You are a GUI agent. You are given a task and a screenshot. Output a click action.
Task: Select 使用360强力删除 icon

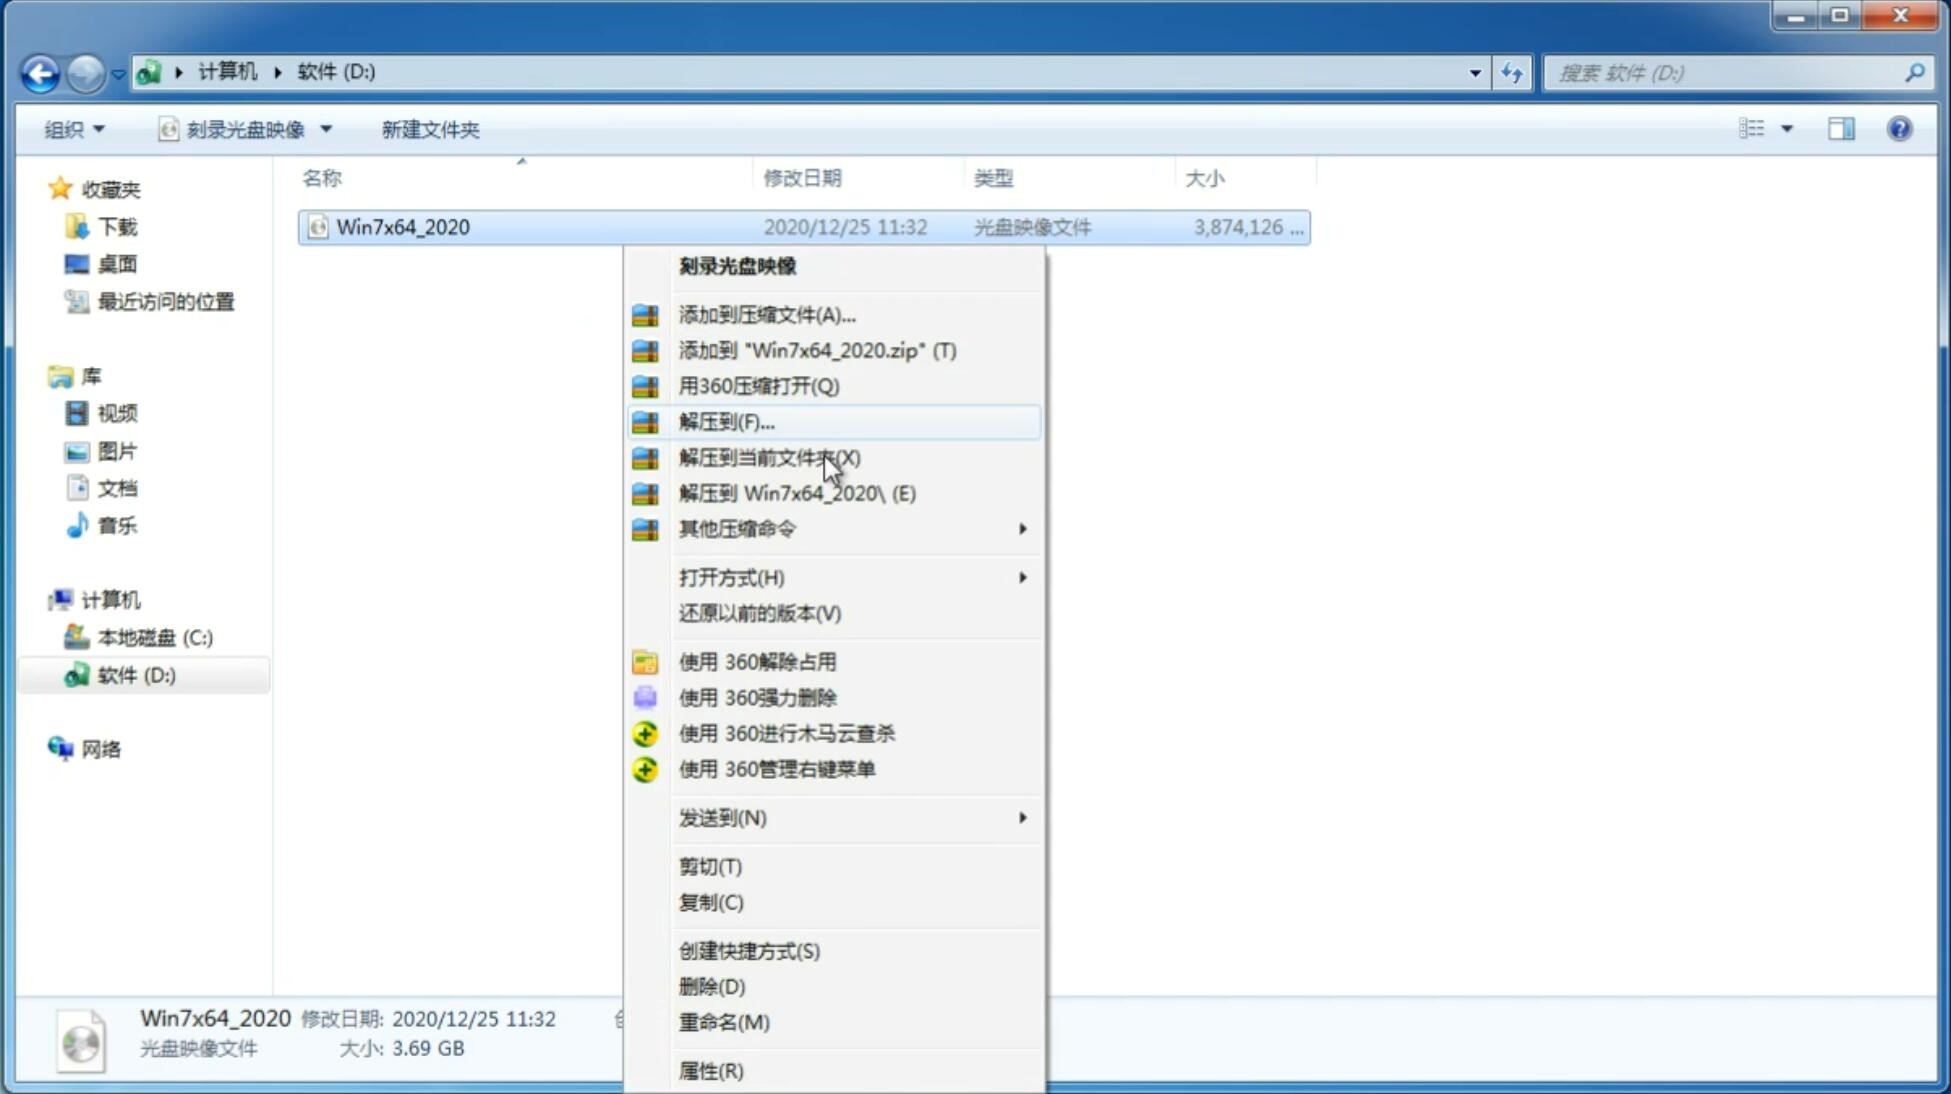click(x=647, y=697)
